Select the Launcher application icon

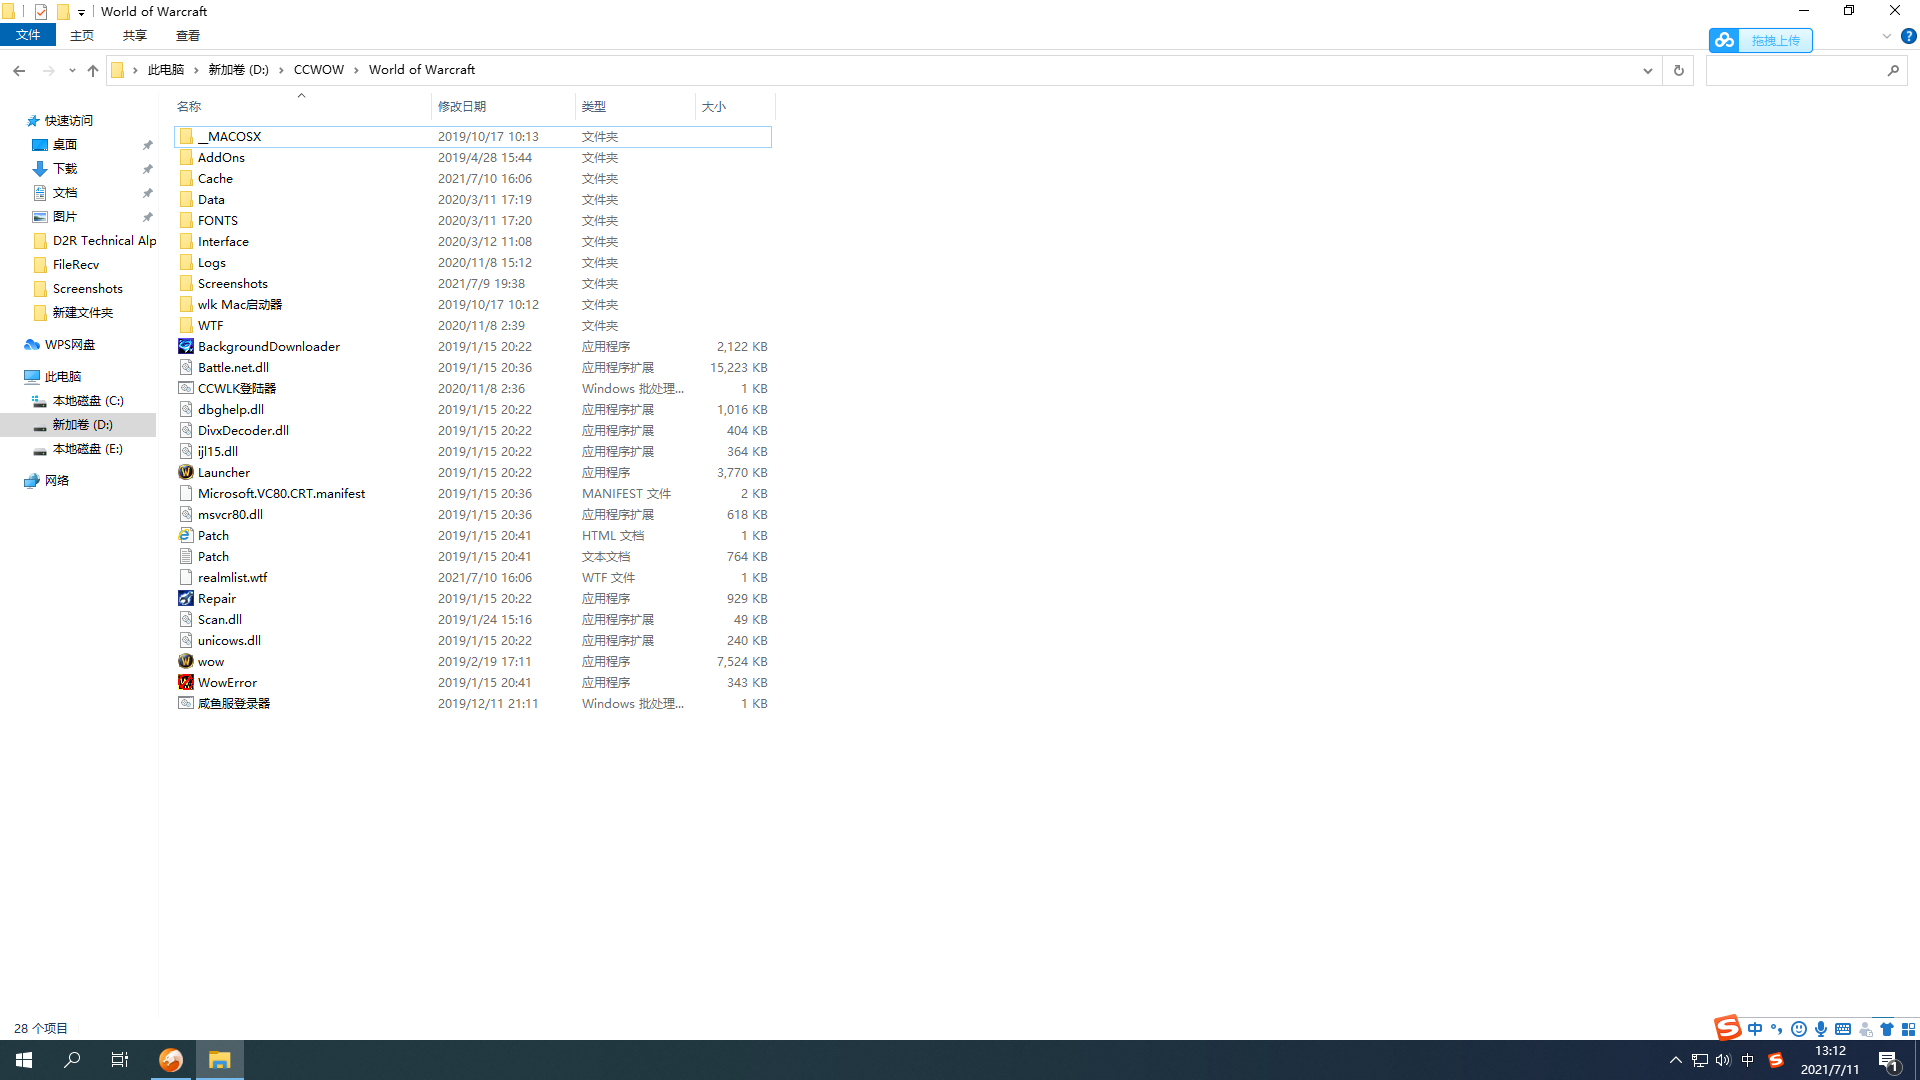point(186,472)
